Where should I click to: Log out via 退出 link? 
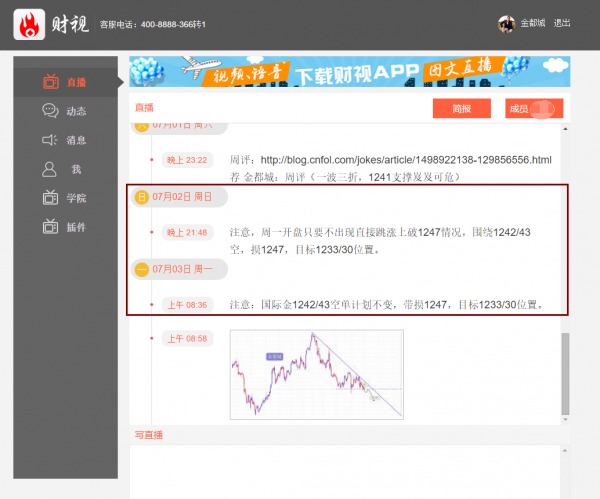pyautogui.click(x=562, y=24)
